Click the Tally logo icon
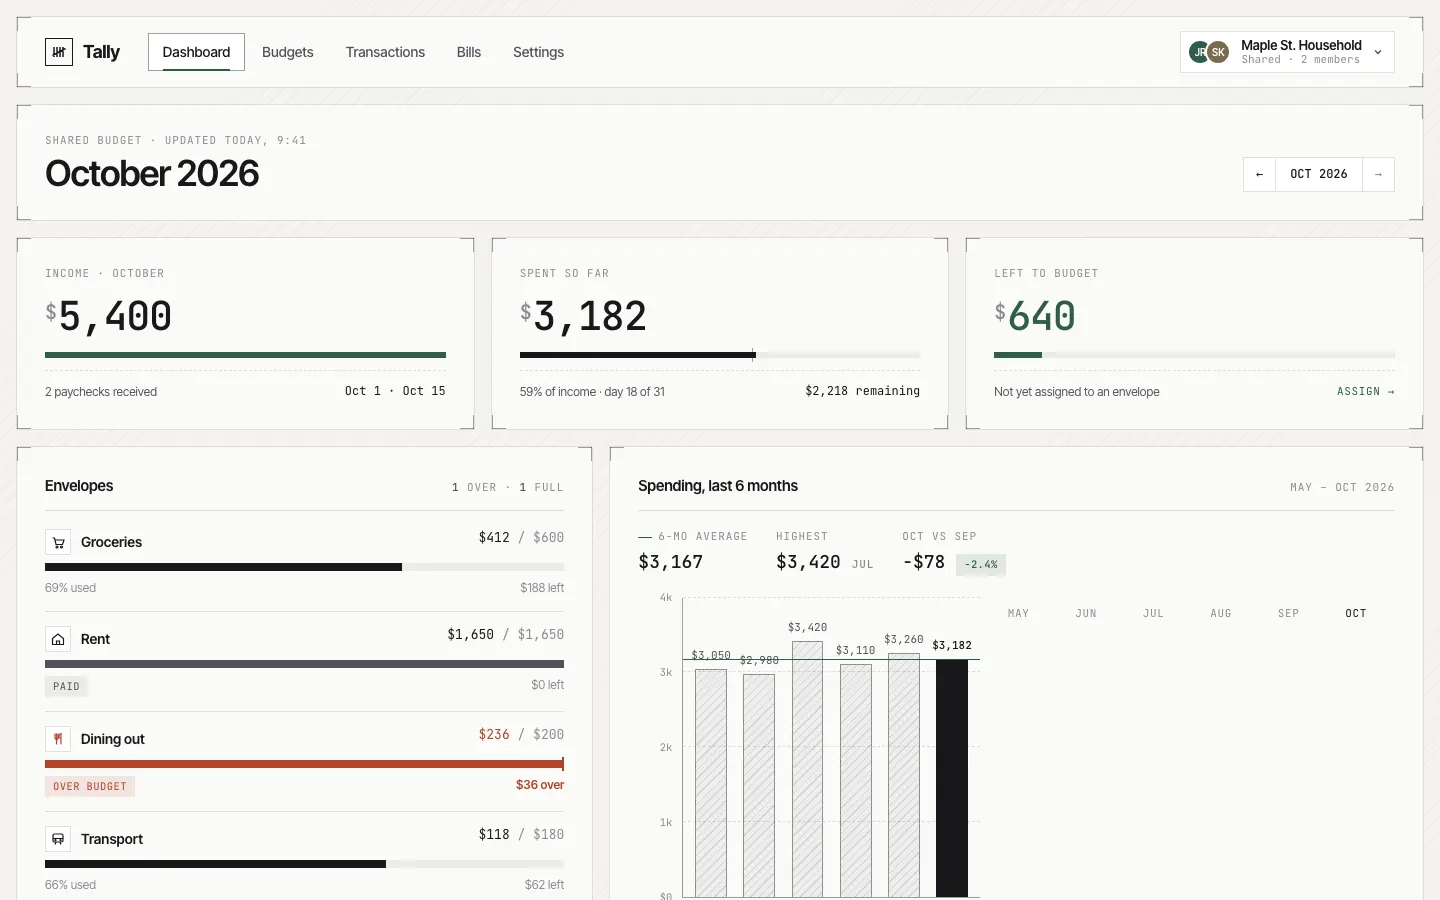The width and height of the screenshot is (1440, 900). click(59, 52)
